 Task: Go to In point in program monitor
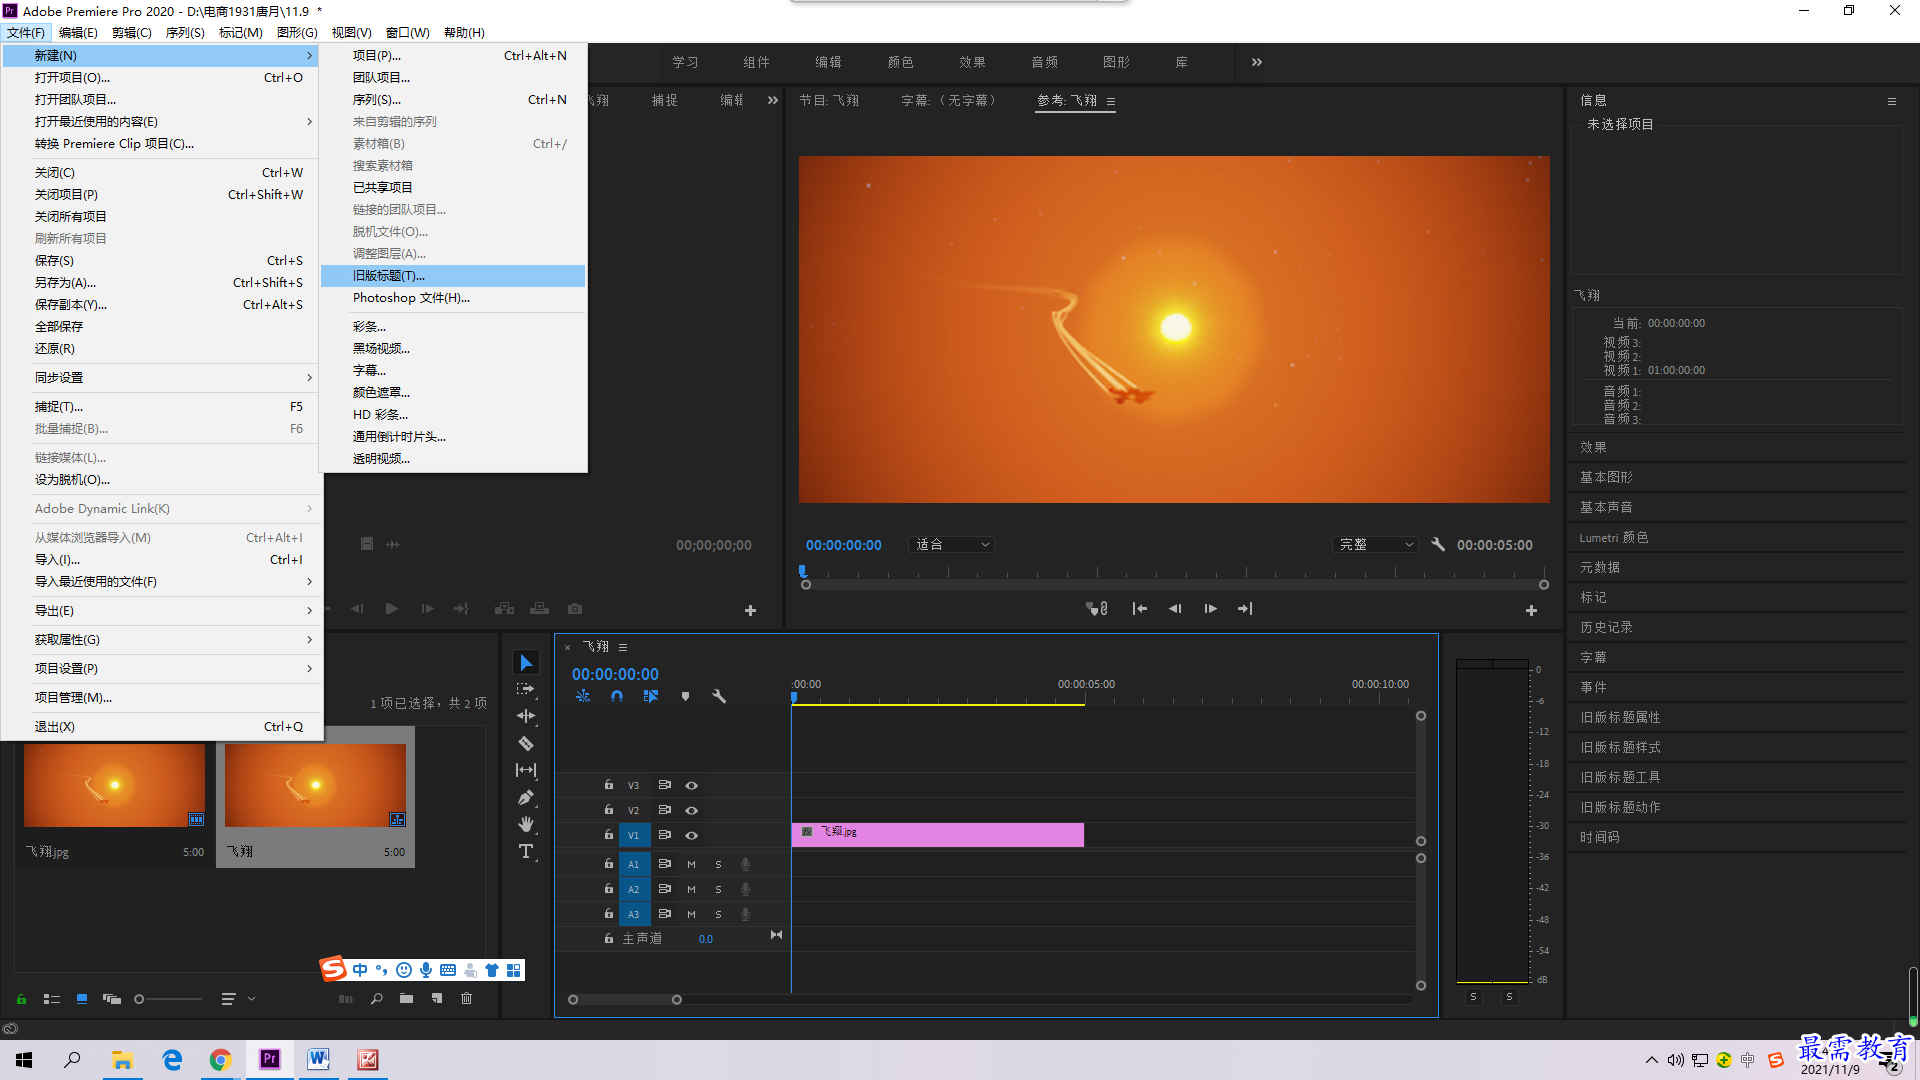pyautogui.click(x=1139, y=608)
